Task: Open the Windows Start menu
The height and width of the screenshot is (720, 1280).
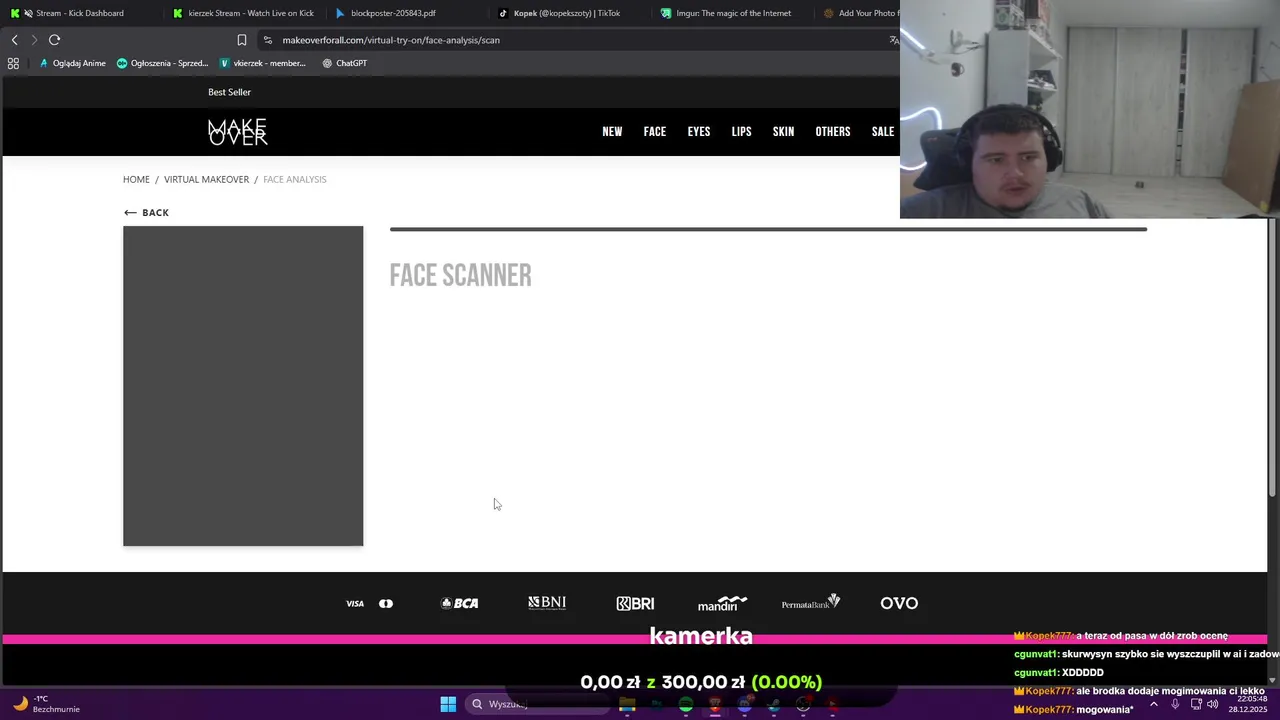Action: (x=448, y=704)
